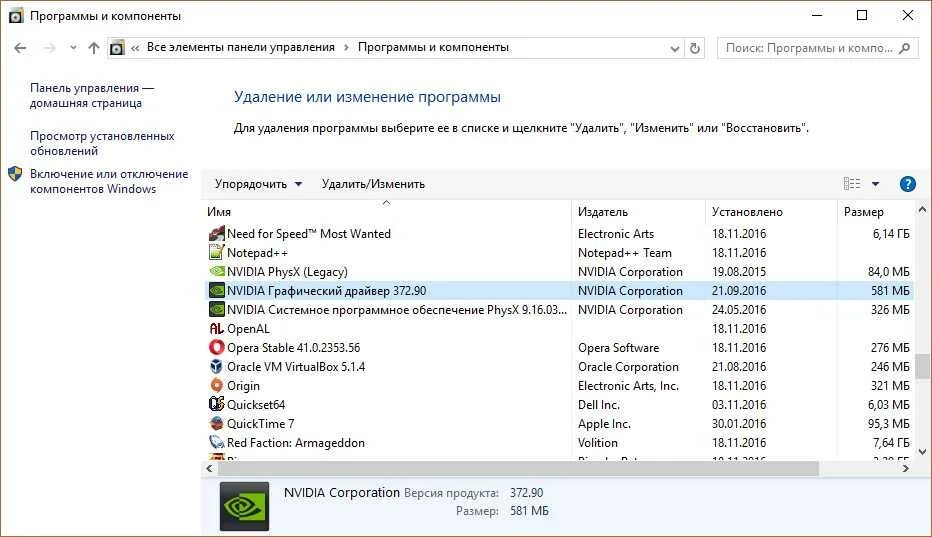Click the horizontal scrollbar thumb under the list
The height and width of the screenshot is (537, 932).
(518, 469)
